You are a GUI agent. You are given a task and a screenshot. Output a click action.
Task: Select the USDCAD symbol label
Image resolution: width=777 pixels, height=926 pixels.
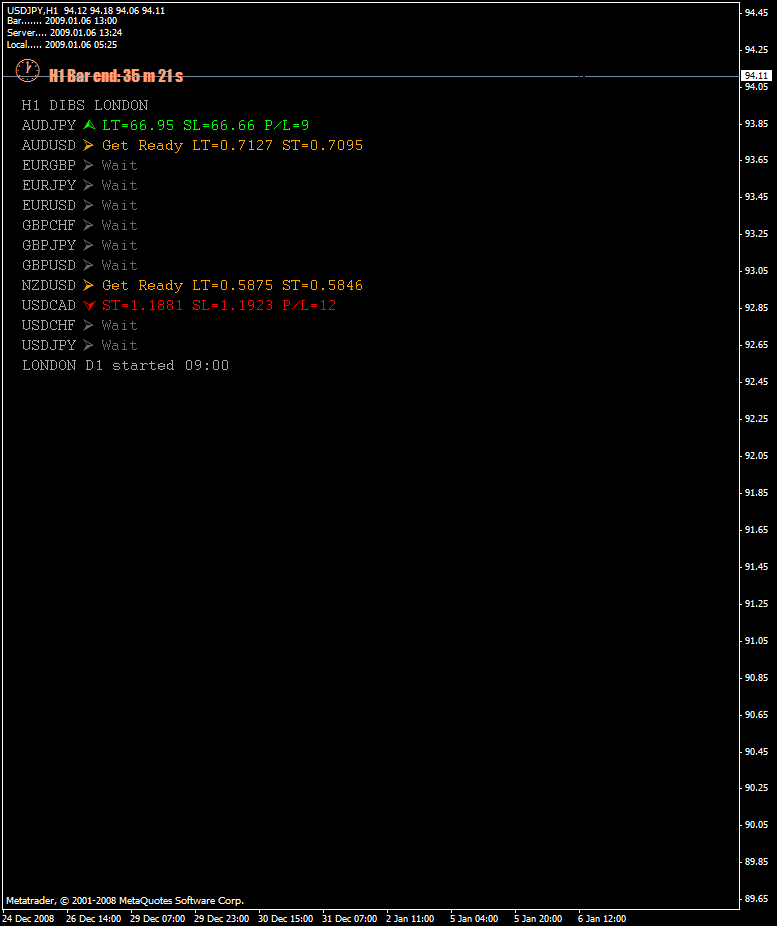pyautogui.click(x=49, y=306)
